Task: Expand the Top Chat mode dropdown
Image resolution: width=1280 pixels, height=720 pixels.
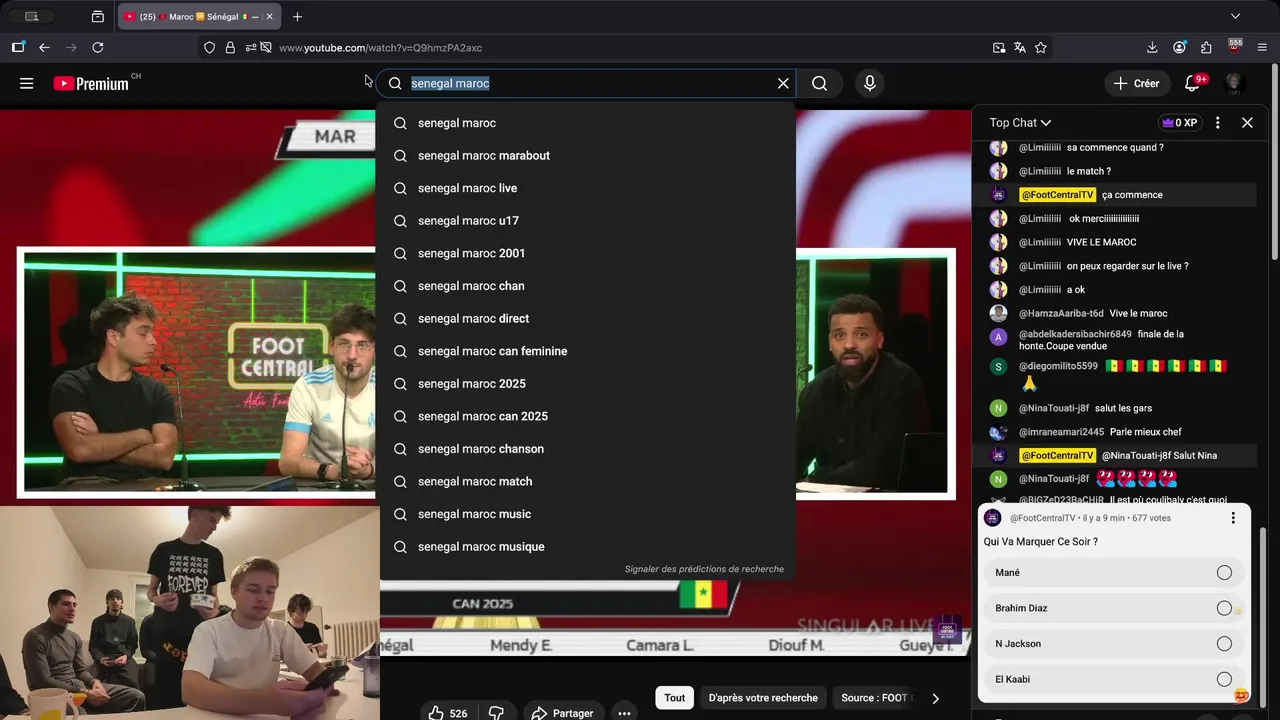Action: (1020, 123)
